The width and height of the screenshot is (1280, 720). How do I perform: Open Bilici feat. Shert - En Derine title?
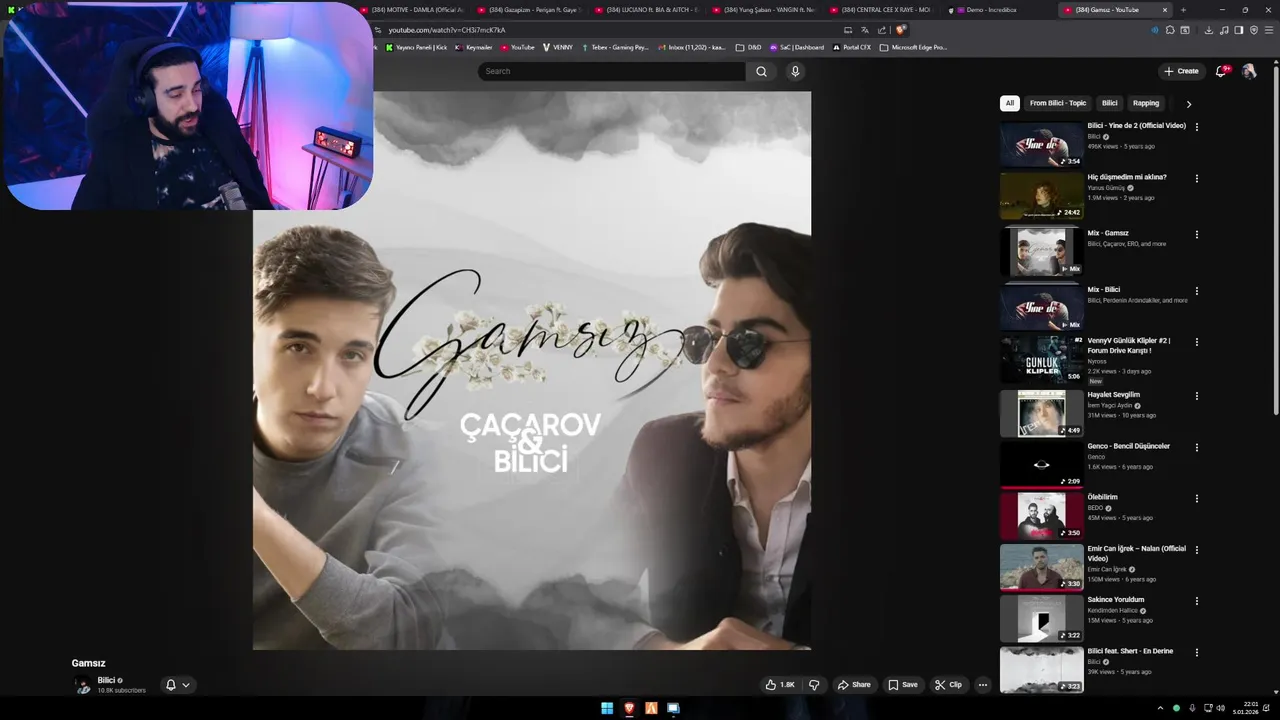(1130, 651)
